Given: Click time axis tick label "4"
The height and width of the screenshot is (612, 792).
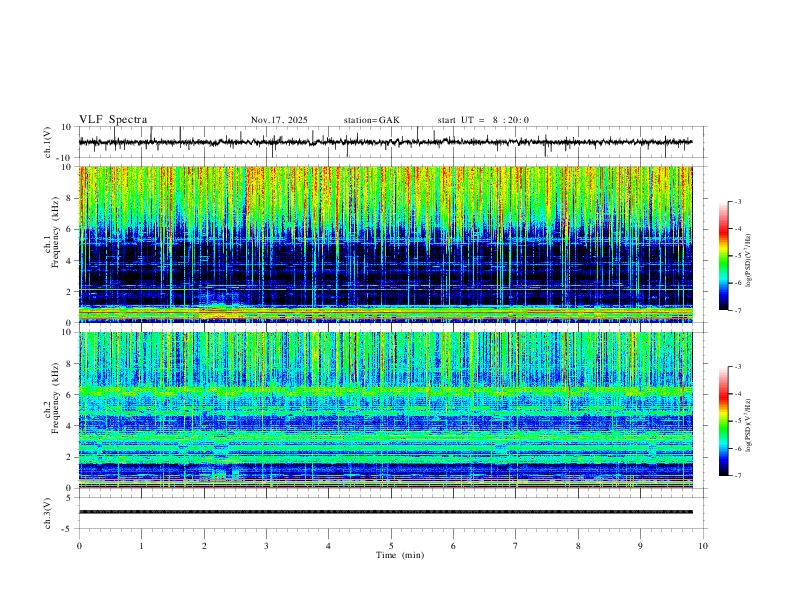Looking at the screenshot, I should (328, 546).
